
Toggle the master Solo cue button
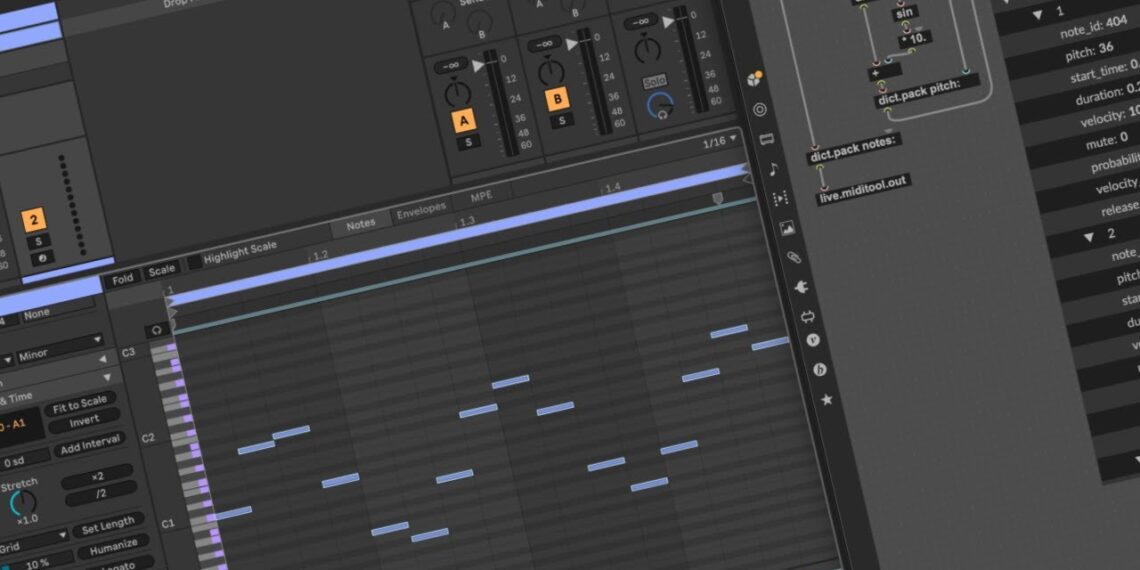654,83
